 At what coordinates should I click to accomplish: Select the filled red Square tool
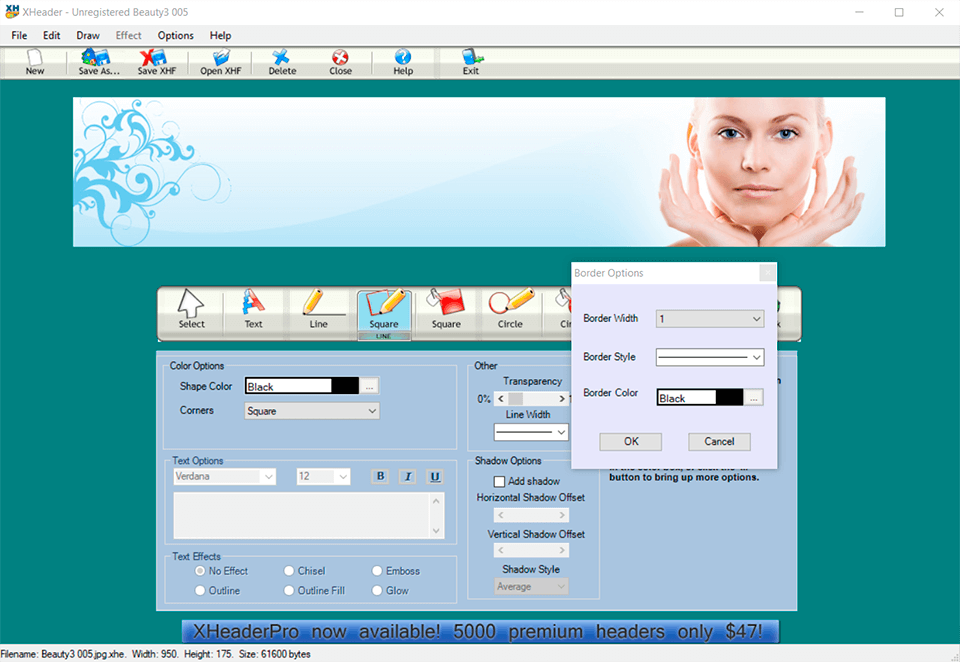(x=446, y=309)
